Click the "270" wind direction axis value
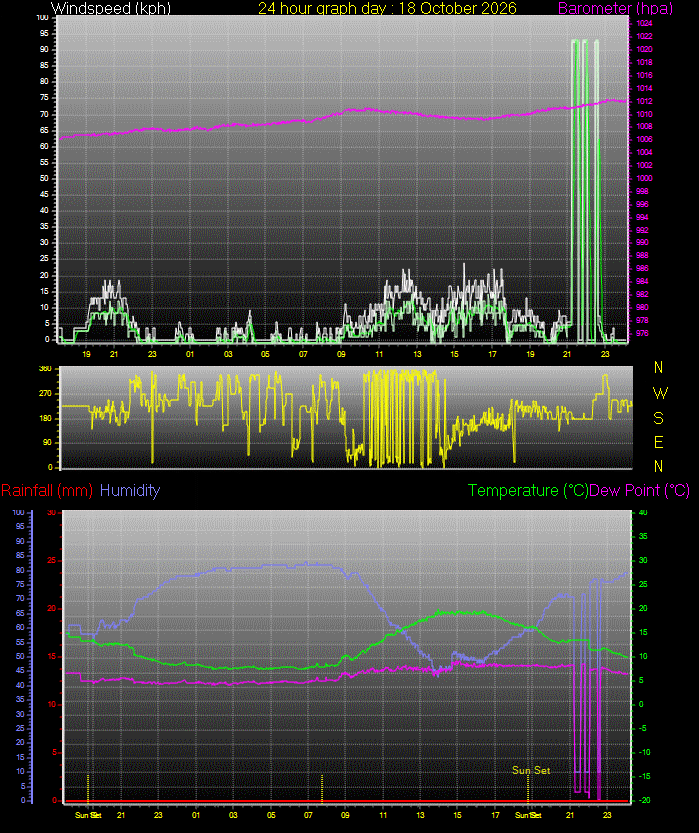The width and height of the screenshot is (699, 833). (46, 394)
